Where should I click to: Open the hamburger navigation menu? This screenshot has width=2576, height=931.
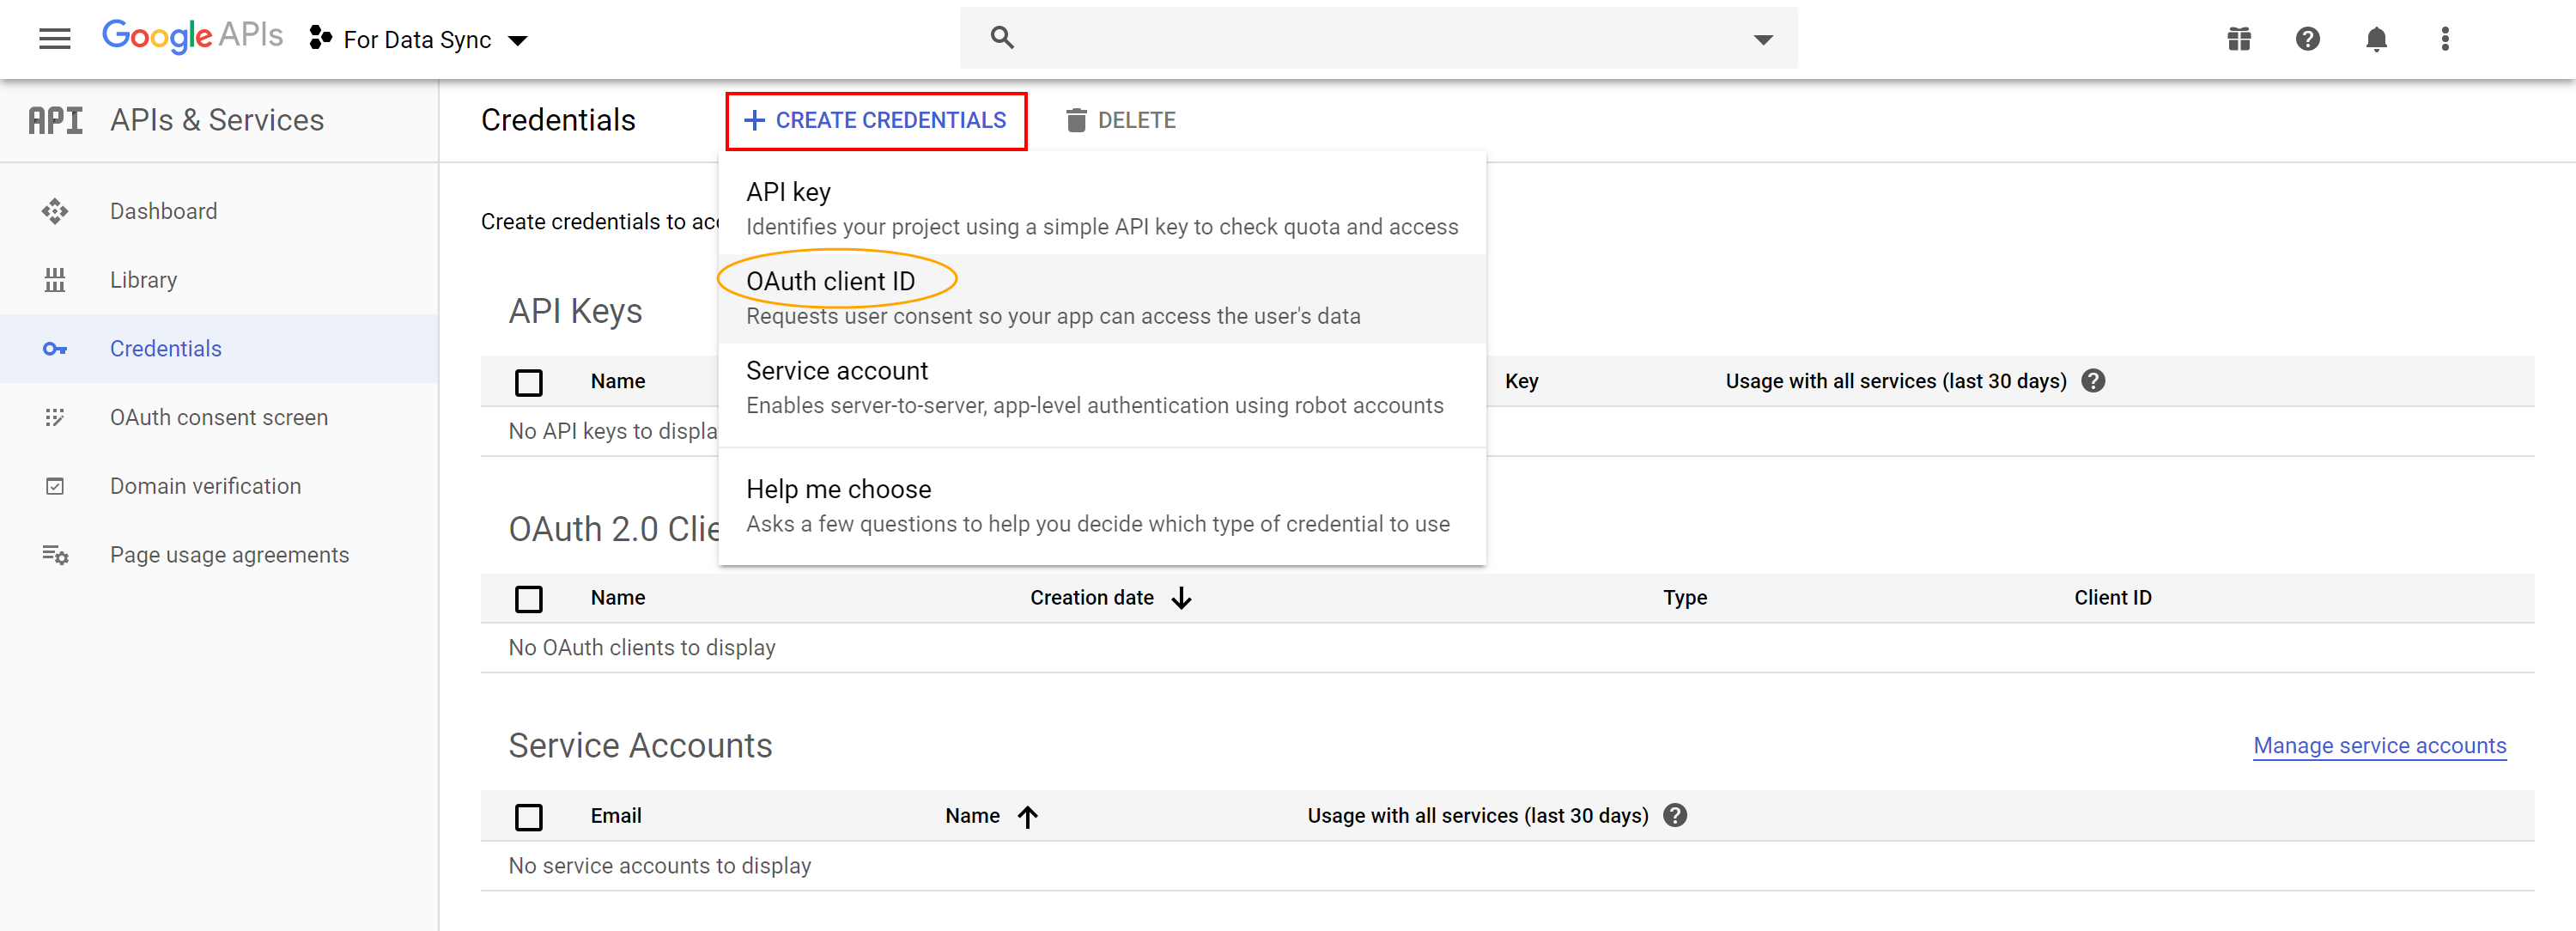pos(54,39)
